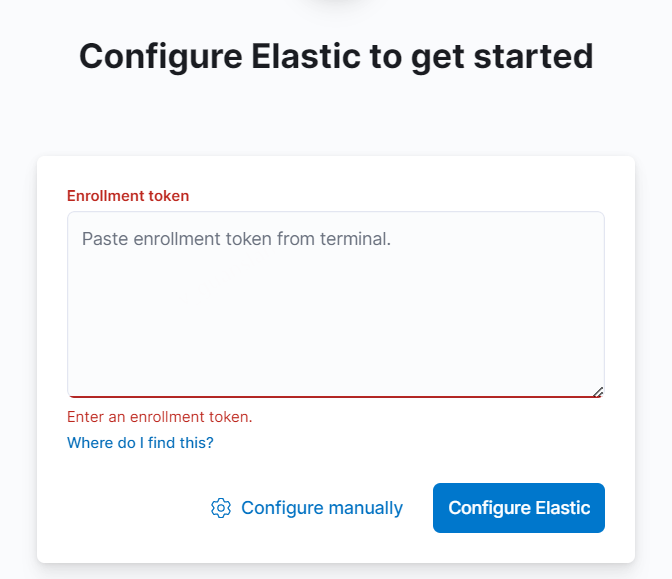Screen dimensions: 672x579
Task: Click the 'Paste enrollment token from terminal' placeholder
Action: [x=236, y=239]
